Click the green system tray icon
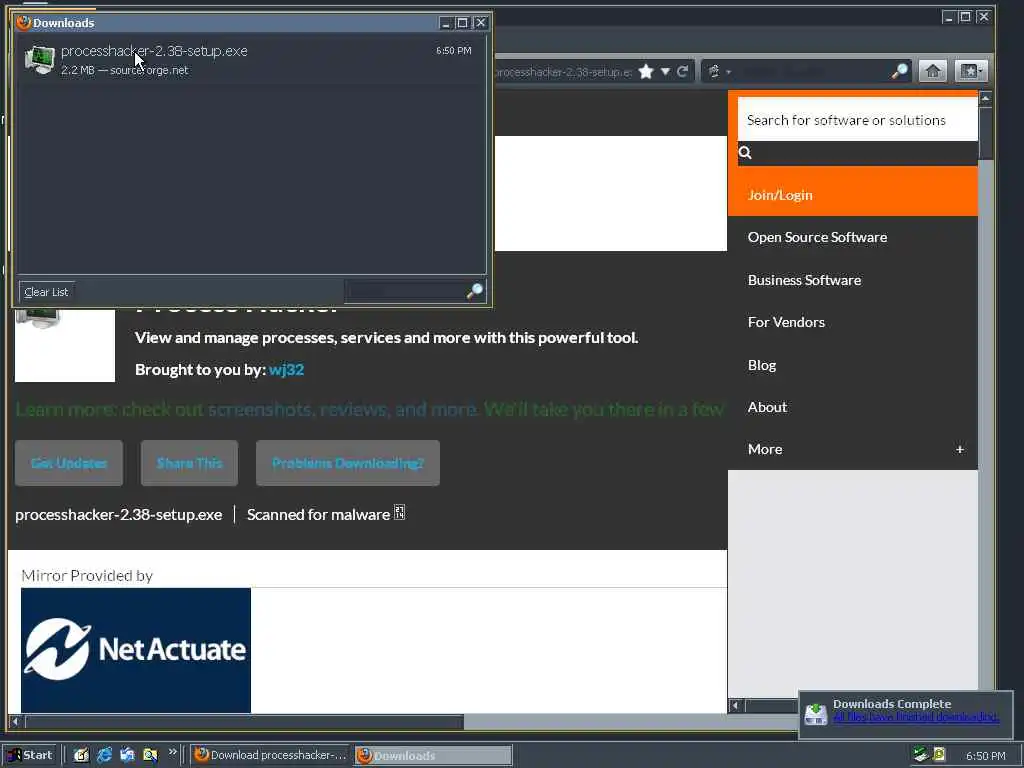This screenshot has height=768, width=1024. click(920, 755)
